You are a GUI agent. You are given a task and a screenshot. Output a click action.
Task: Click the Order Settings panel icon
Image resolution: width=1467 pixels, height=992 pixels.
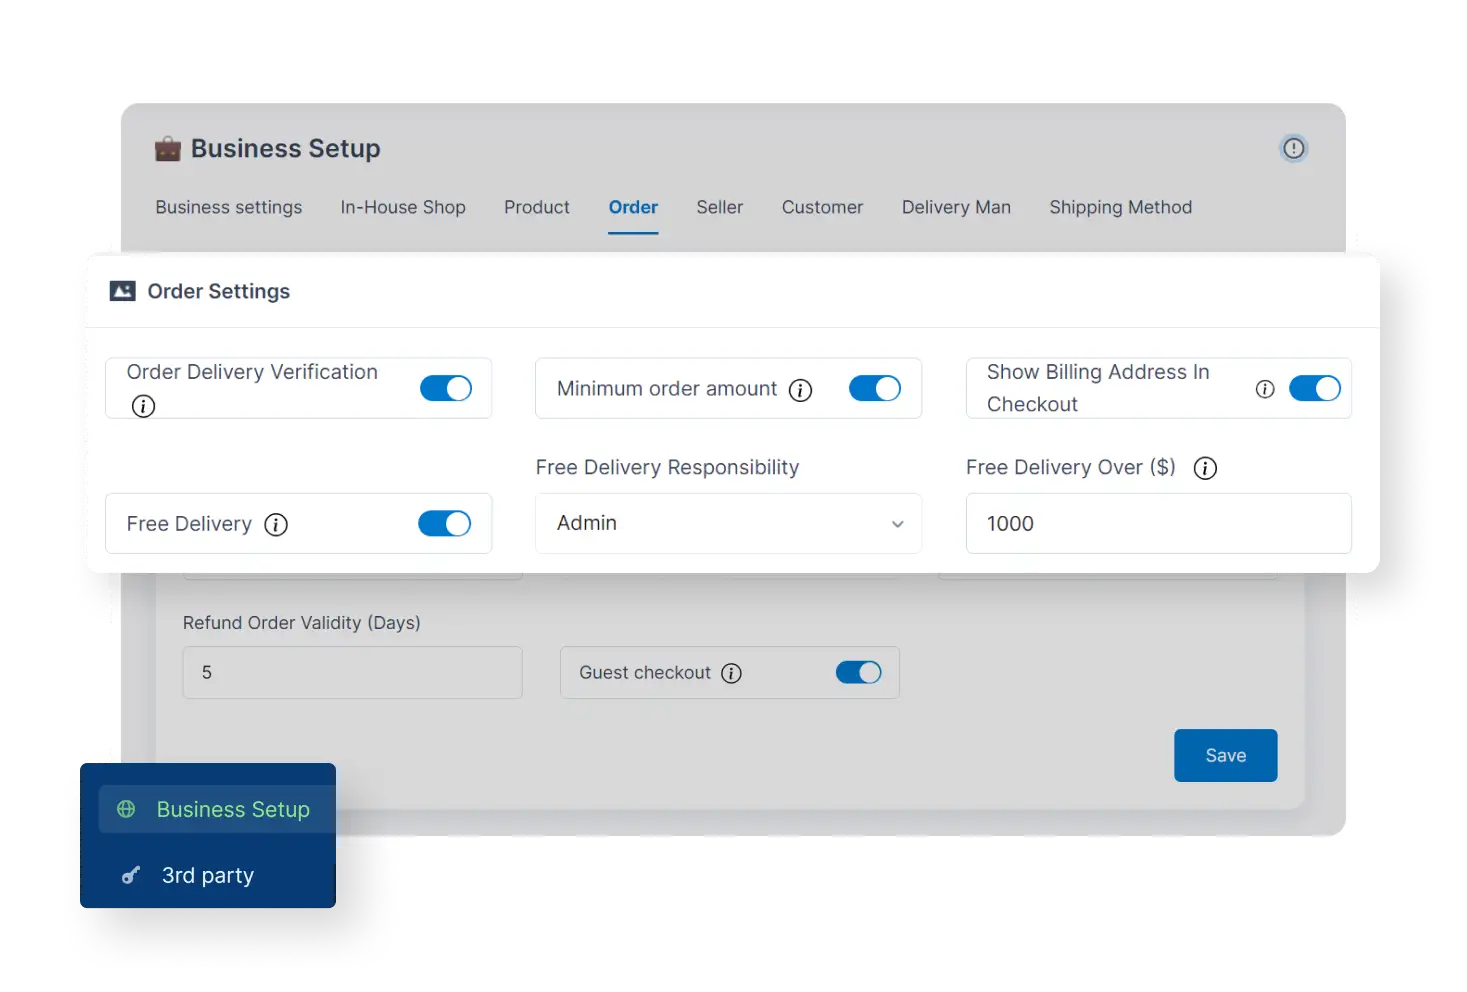click(x=122, y=290)
